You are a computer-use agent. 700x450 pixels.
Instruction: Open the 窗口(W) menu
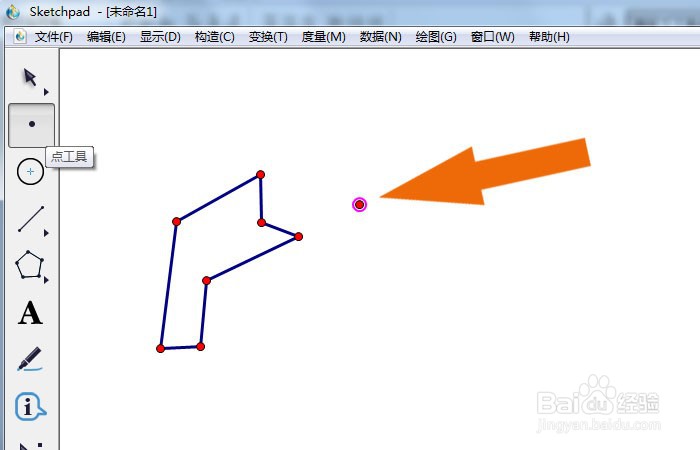(x=493, y=37)
